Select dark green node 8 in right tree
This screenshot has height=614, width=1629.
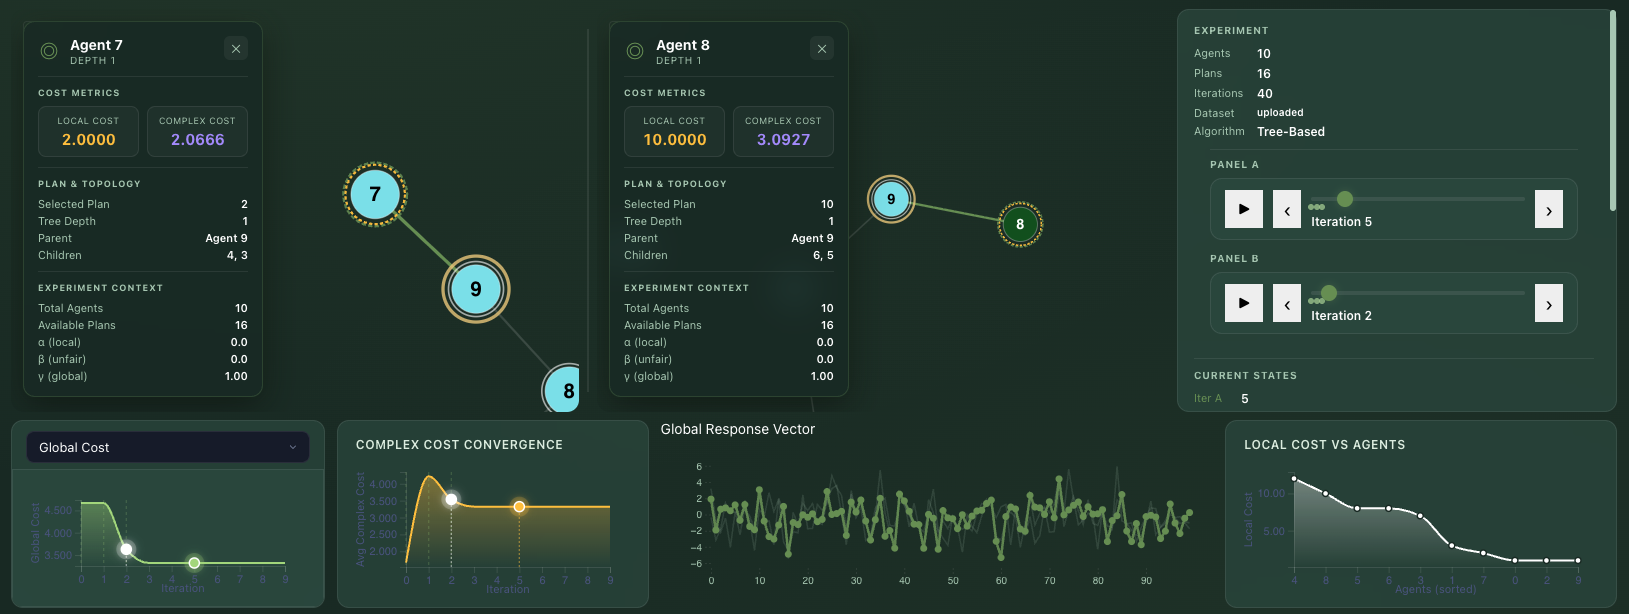coord(1020,224)
